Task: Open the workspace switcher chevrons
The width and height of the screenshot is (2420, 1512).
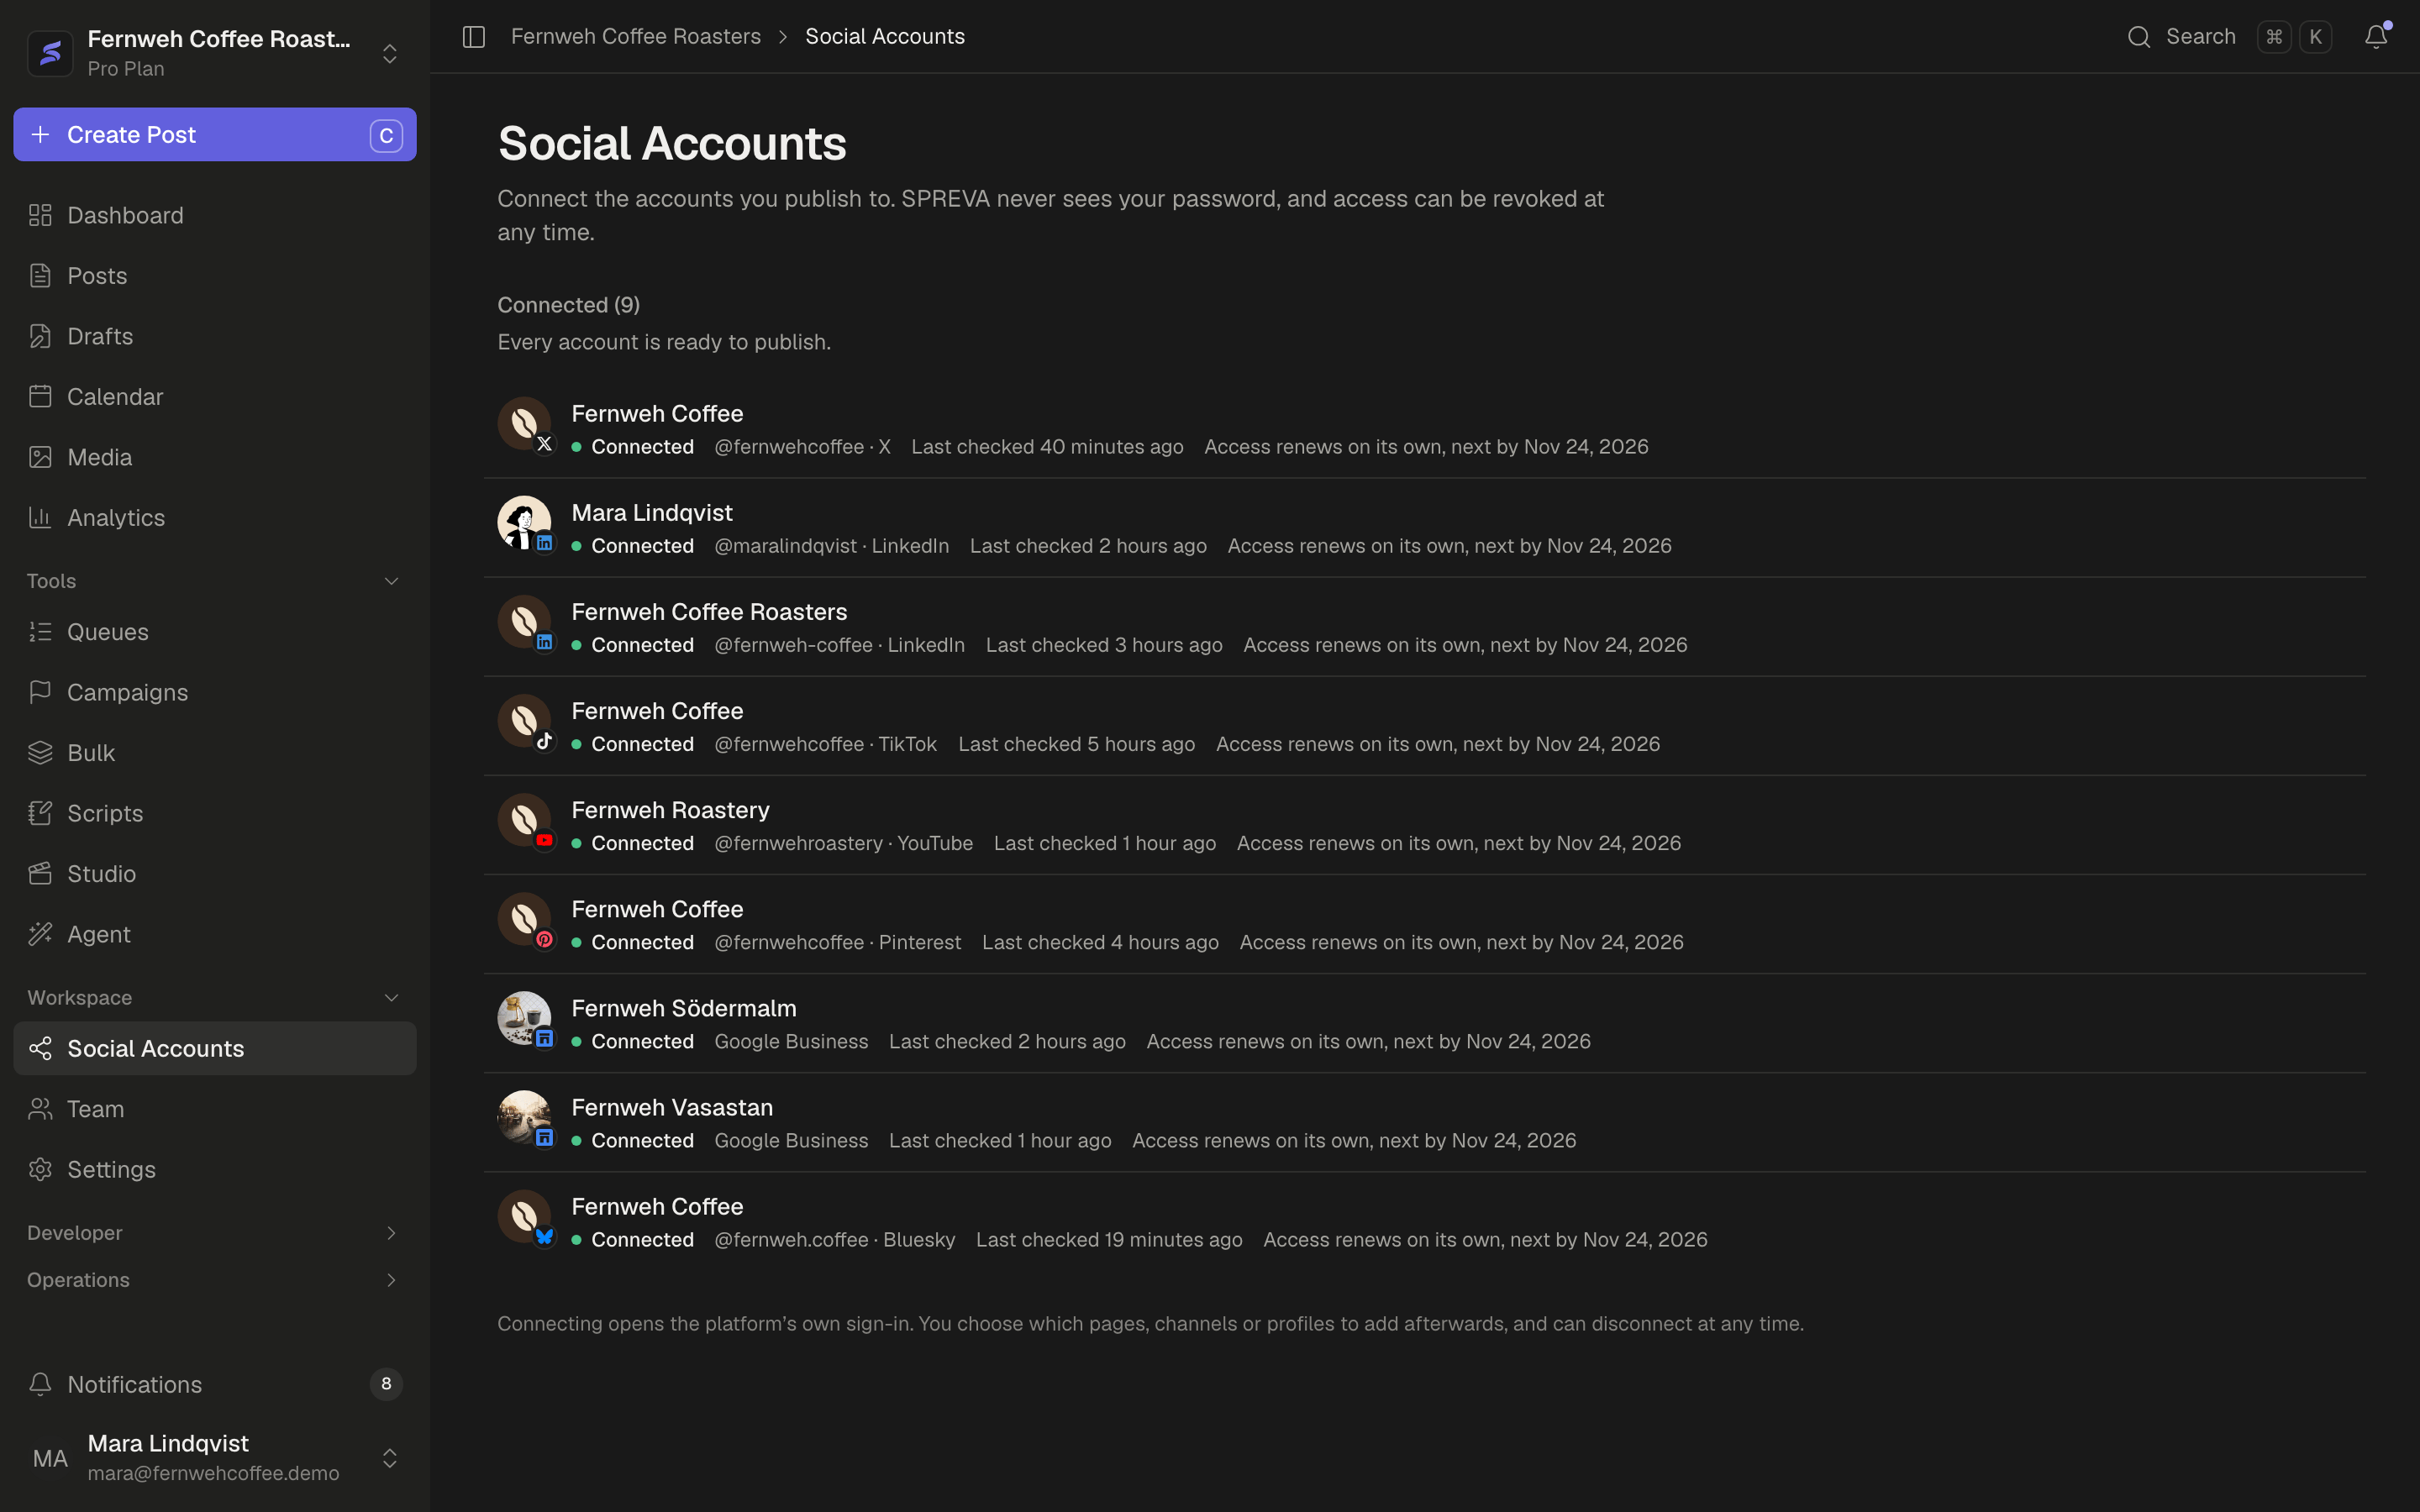Action: pos(390,53)
